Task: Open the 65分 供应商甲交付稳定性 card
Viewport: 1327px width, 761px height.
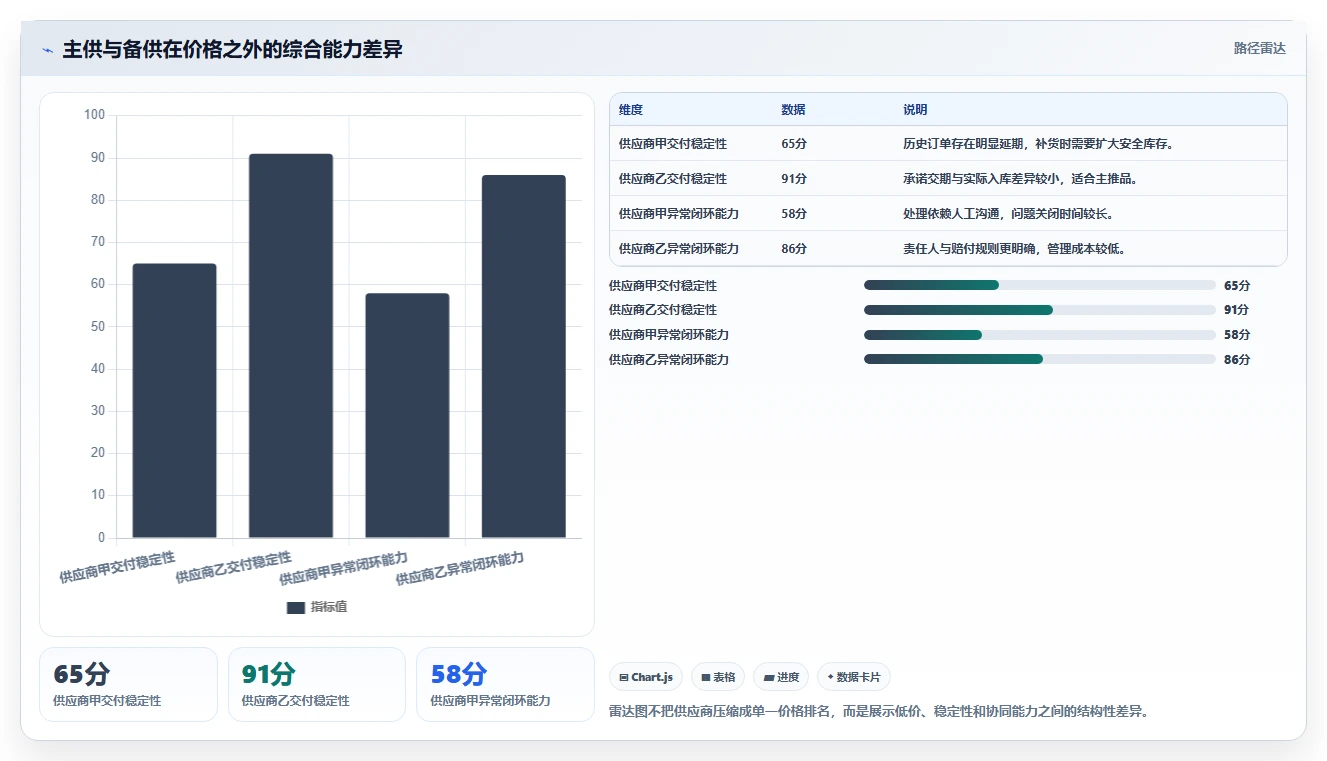Action: (x=128, y=684)
